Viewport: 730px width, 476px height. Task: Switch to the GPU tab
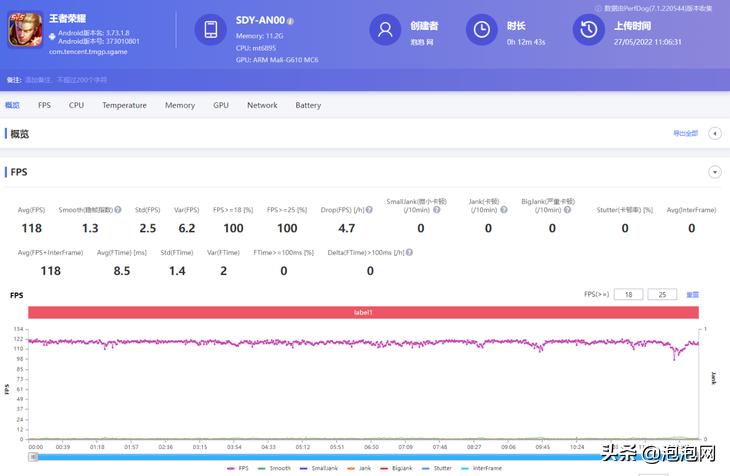[x=220, y=105]
